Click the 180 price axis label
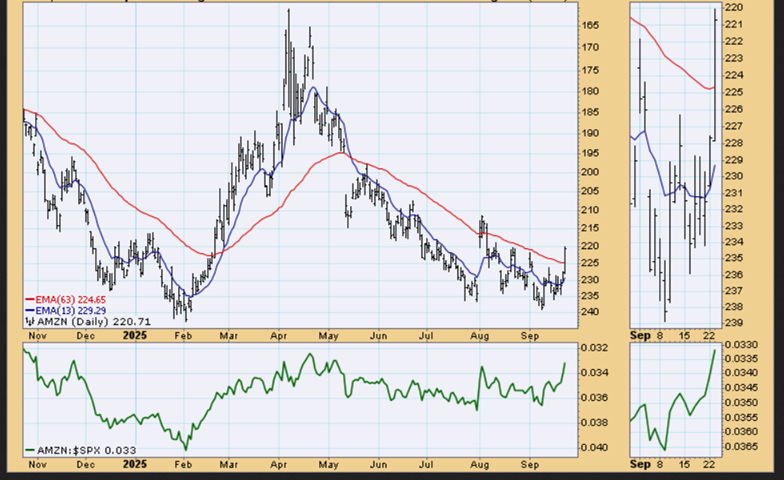This screenshot has width=784, height=480. click(x=591, y=91)
